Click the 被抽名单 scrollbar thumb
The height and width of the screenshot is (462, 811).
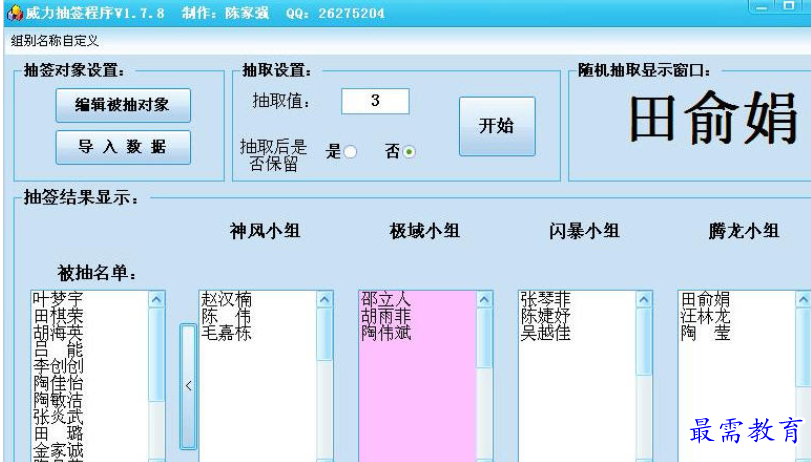pos(157,355)
